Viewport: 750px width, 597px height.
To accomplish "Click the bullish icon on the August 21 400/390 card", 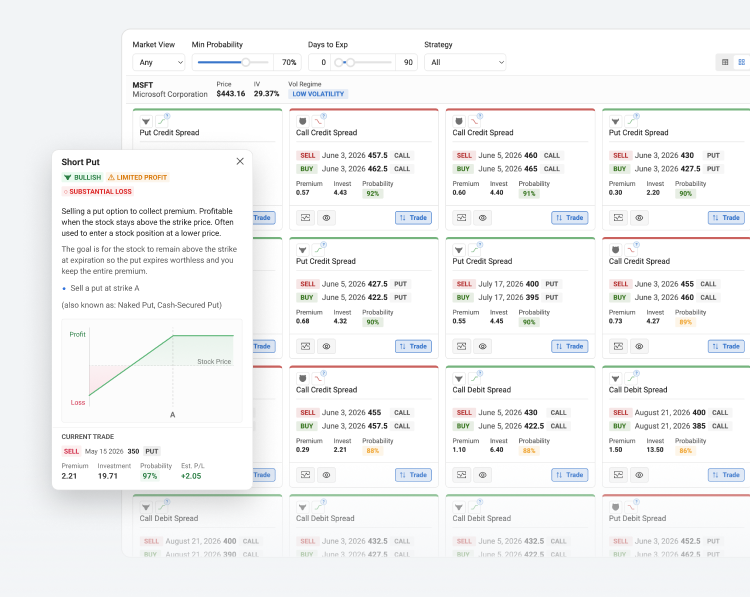I will (146, 507).
